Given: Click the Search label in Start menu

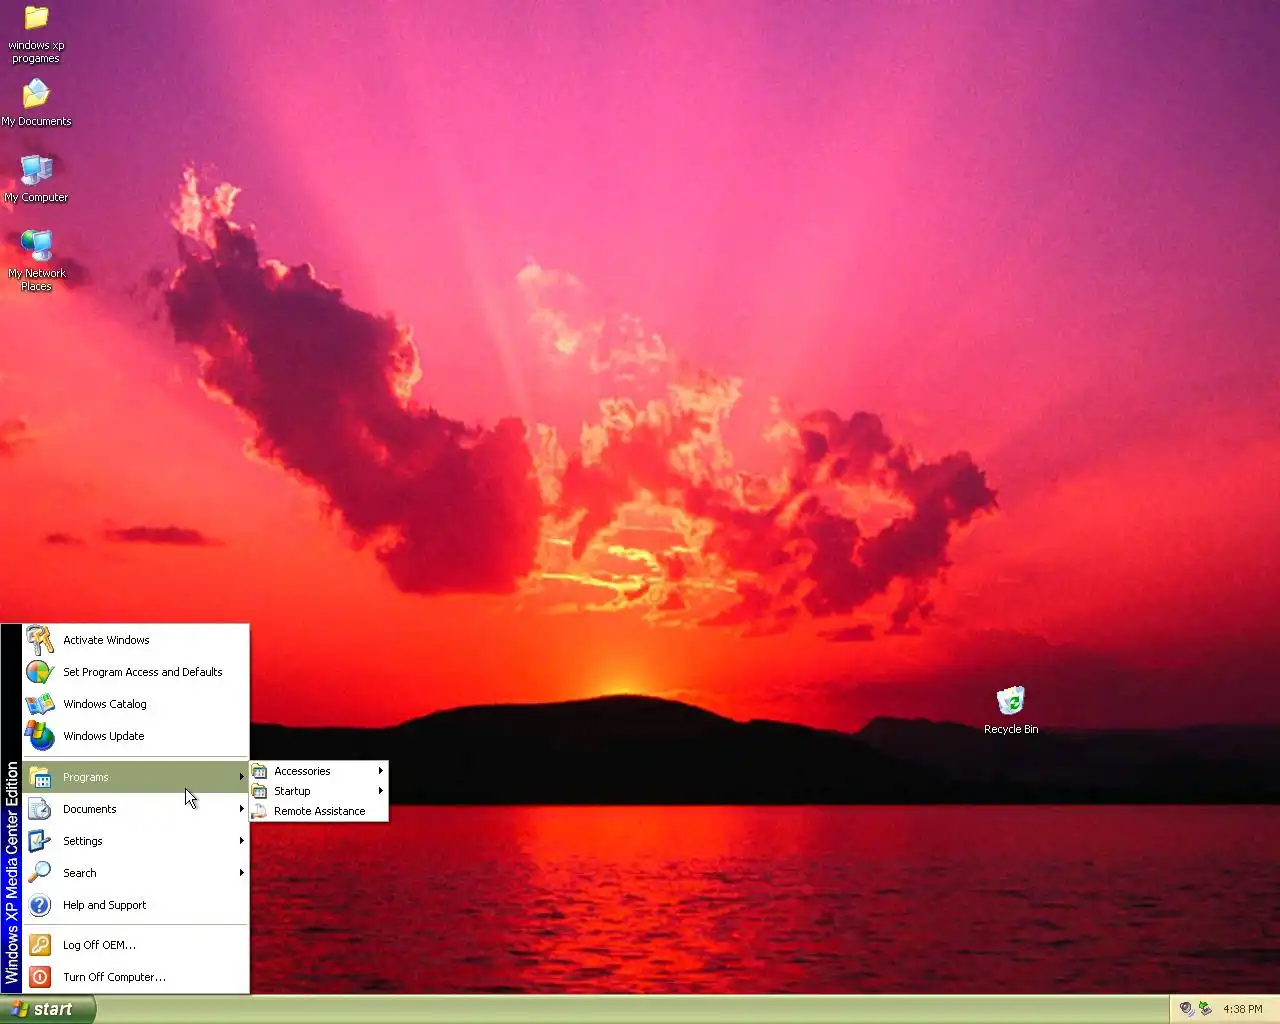Looking at the screenshot, I should tap(80, 873).
